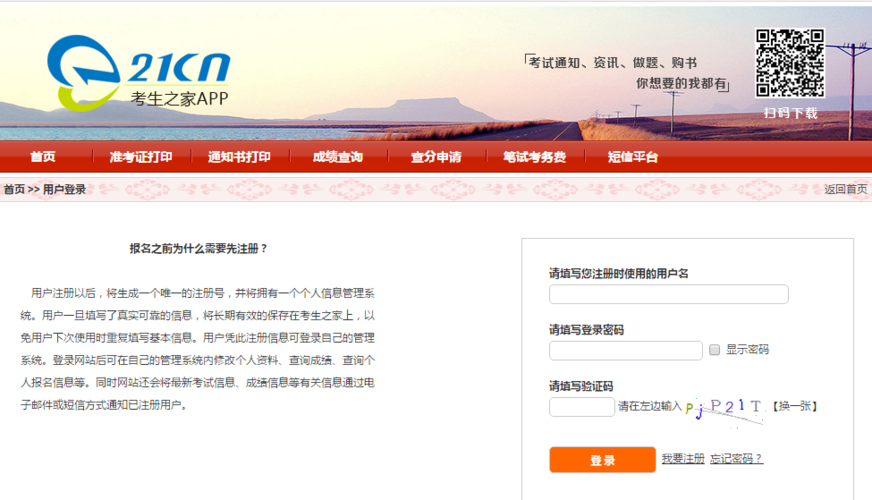This screenshot has height=500, width=872.
Task: Click the 请填写登录密码 label
Action: pos(586,330)
